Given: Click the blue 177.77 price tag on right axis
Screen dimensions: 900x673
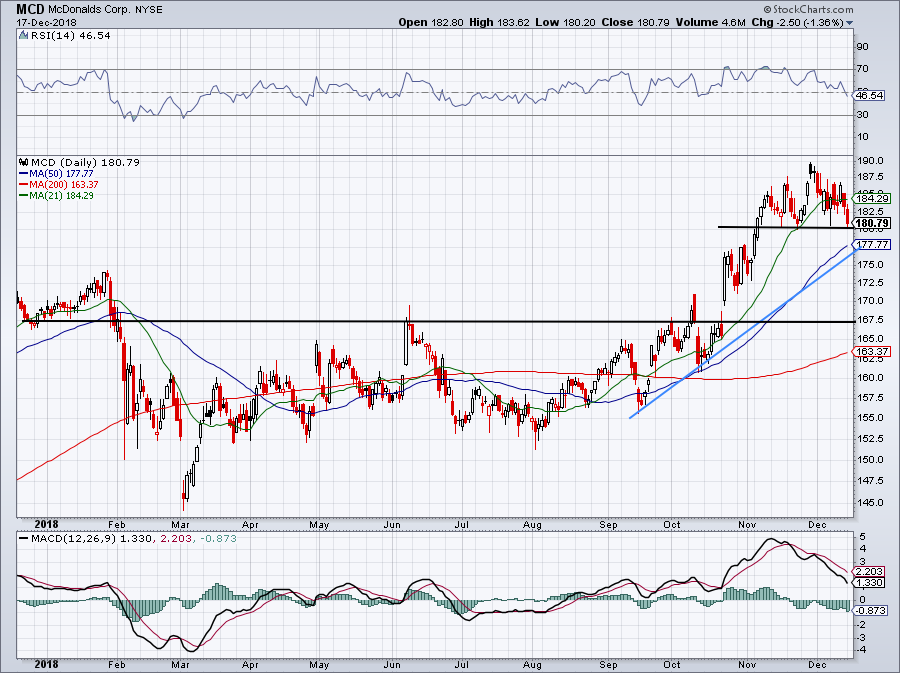Looking at the screenshot, I should tap(872, 244).
